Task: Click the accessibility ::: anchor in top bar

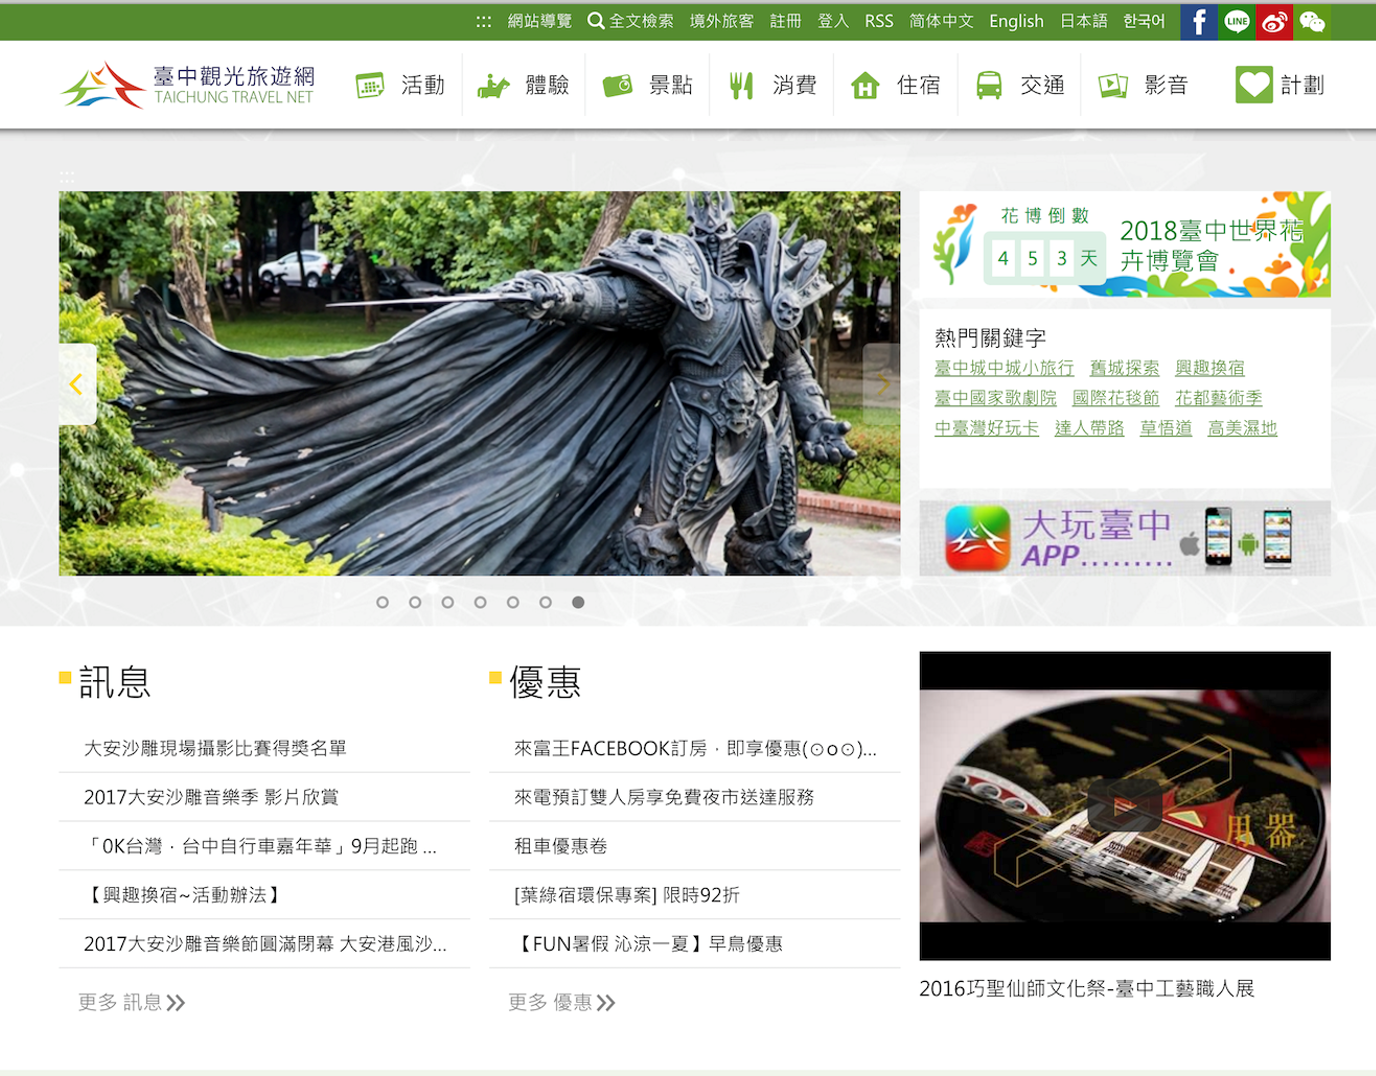Action: coord(484,21)
